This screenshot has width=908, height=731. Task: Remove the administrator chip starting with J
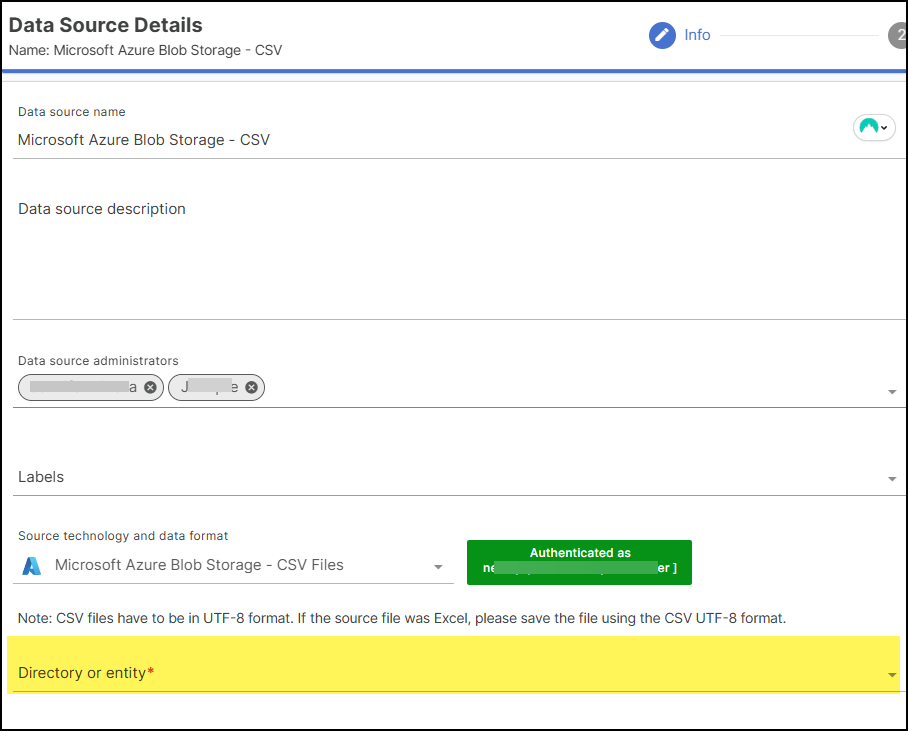point(251,388)
